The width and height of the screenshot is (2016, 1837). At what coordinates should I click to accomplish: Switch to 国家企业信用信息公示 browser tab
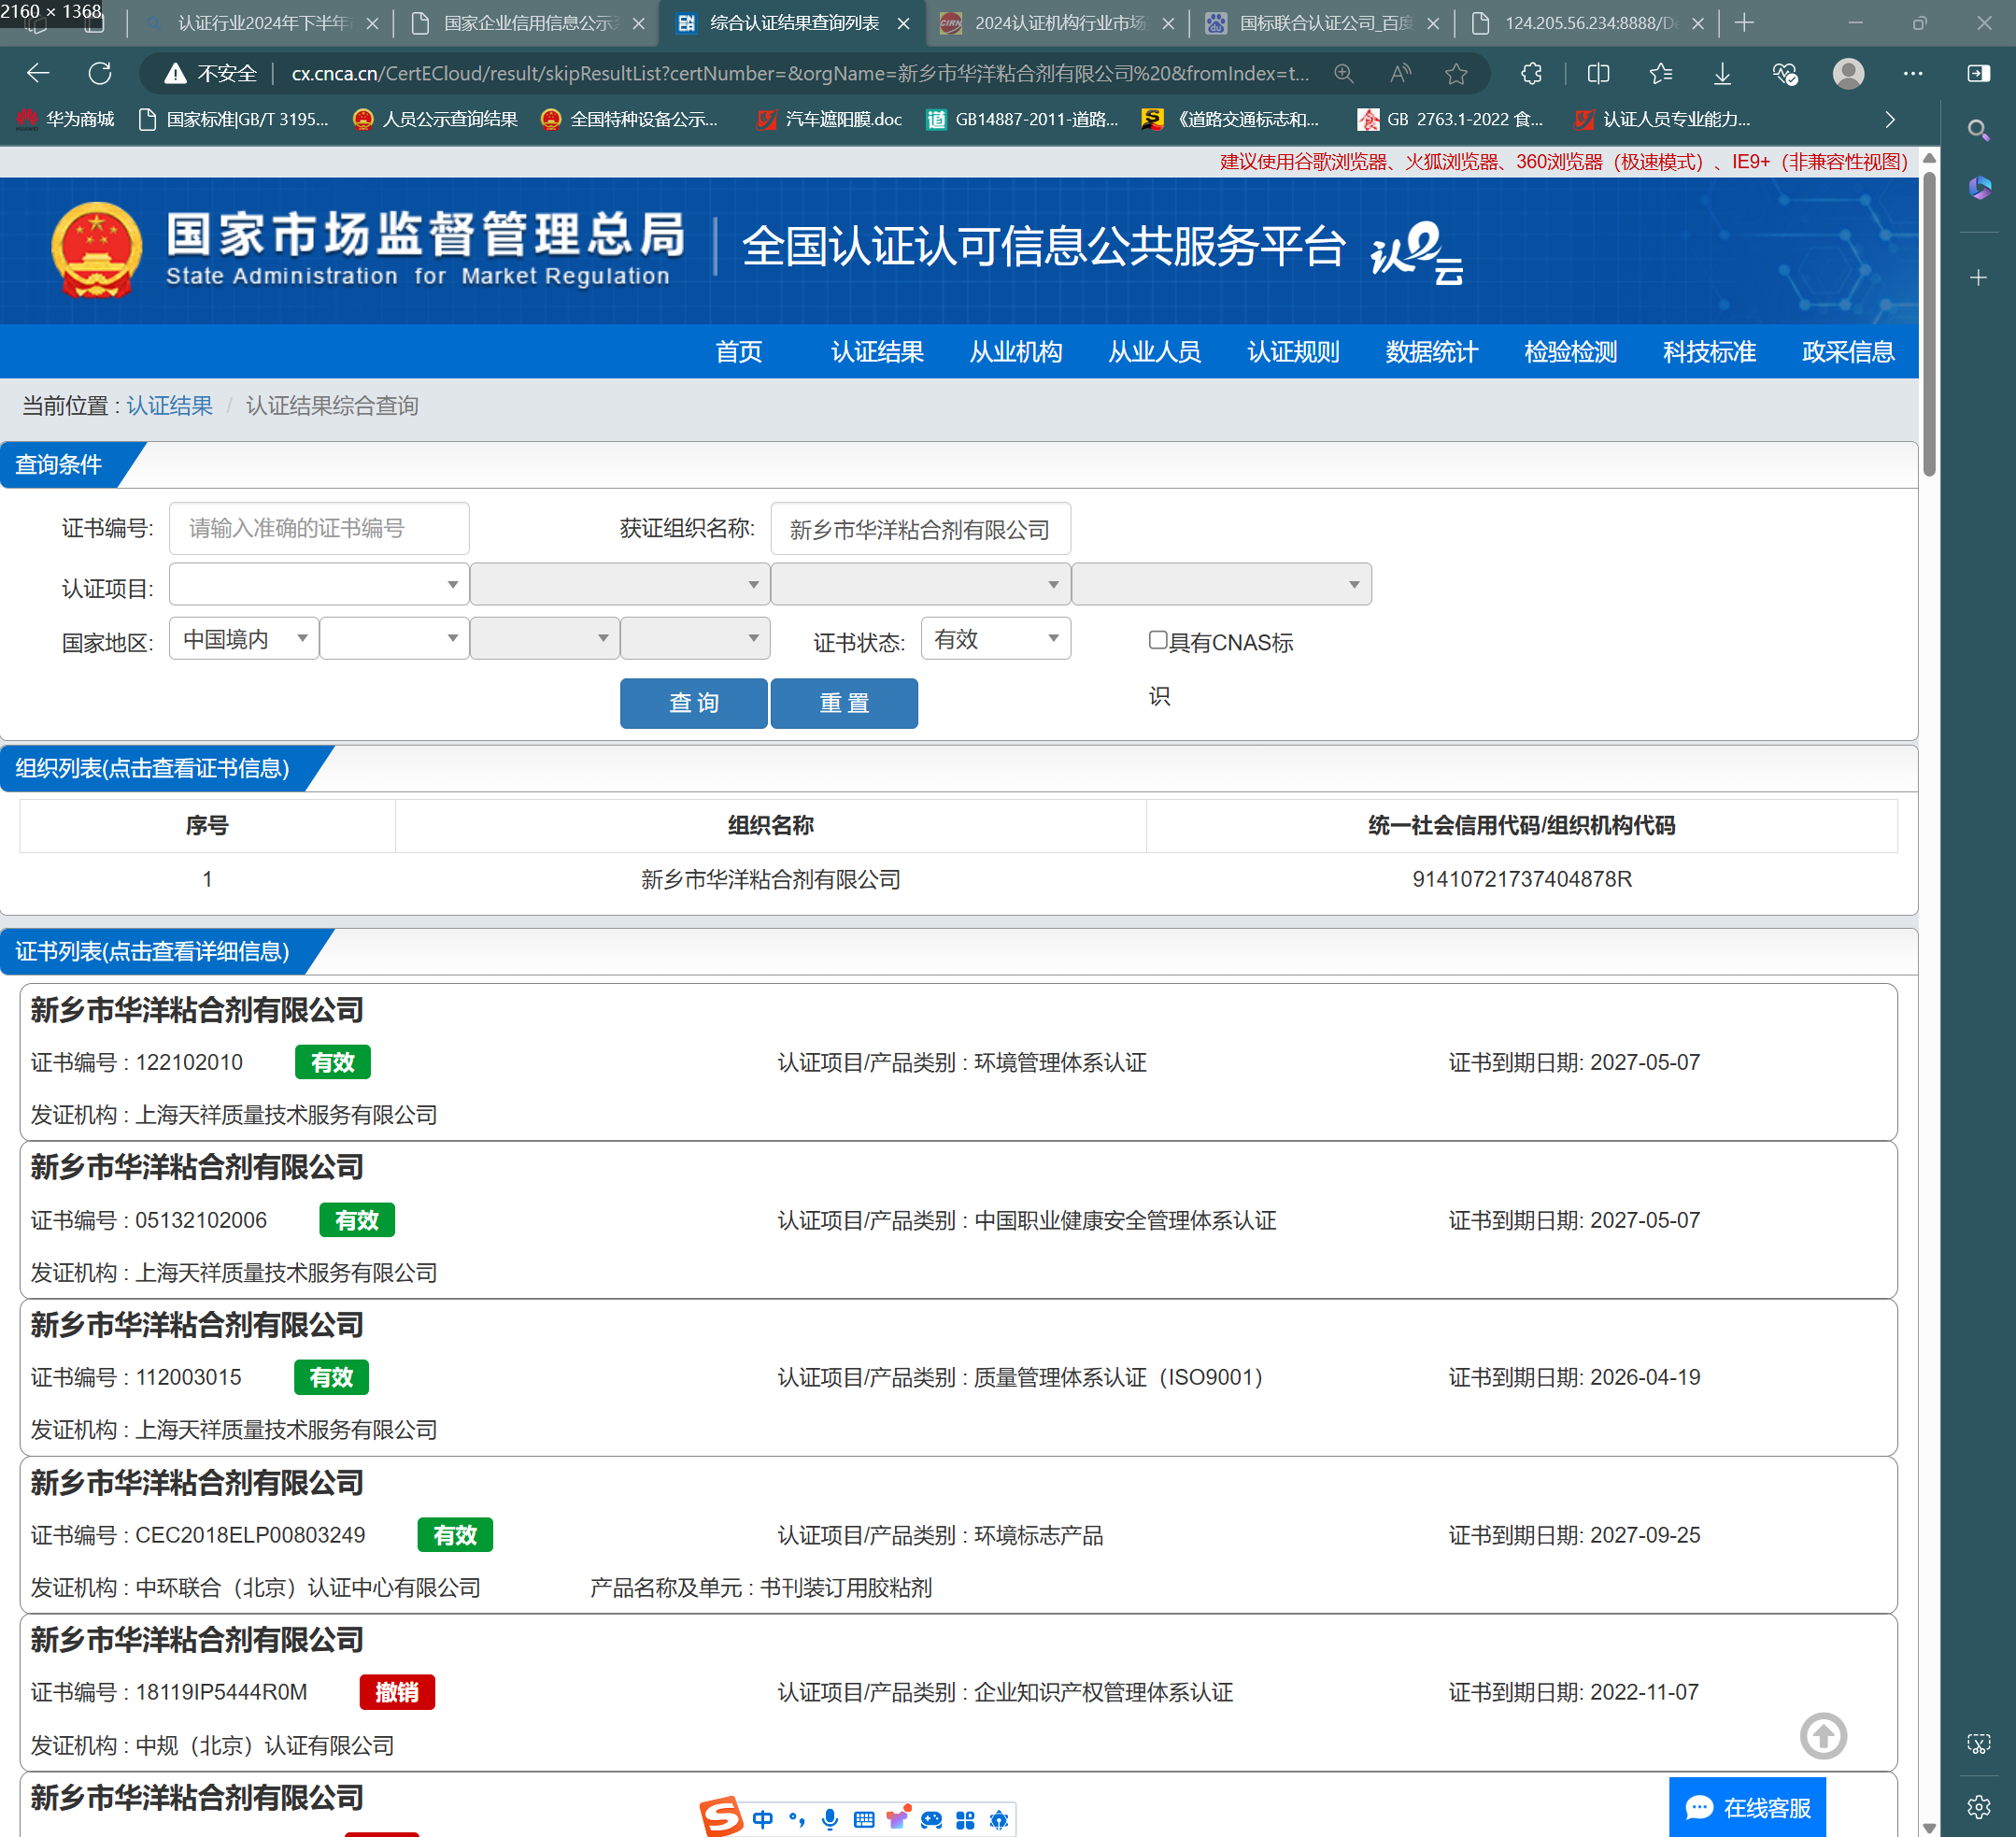point(527,23)
